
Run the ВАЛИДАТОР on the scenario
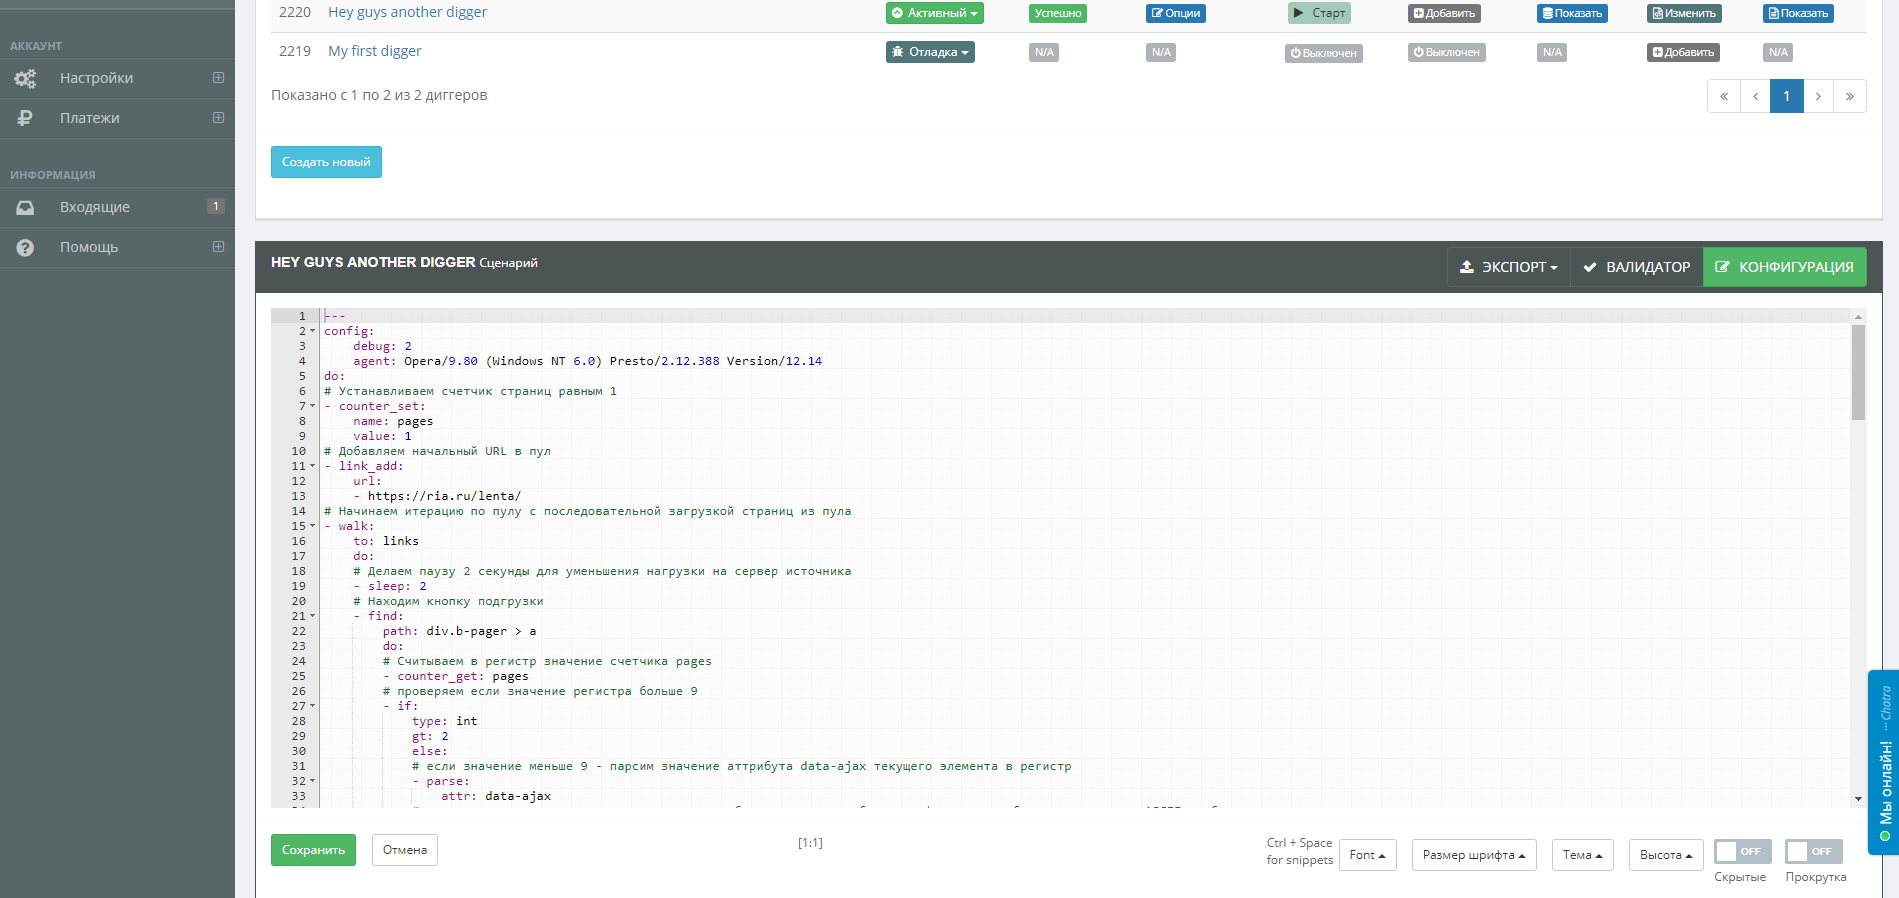(1636, 267)
